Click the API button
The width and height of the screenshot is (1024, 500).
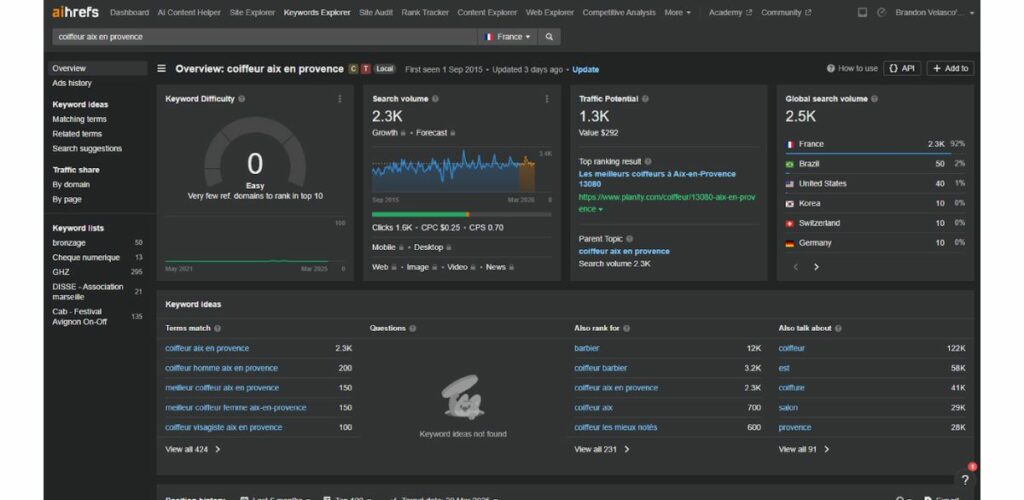point(902,69)
